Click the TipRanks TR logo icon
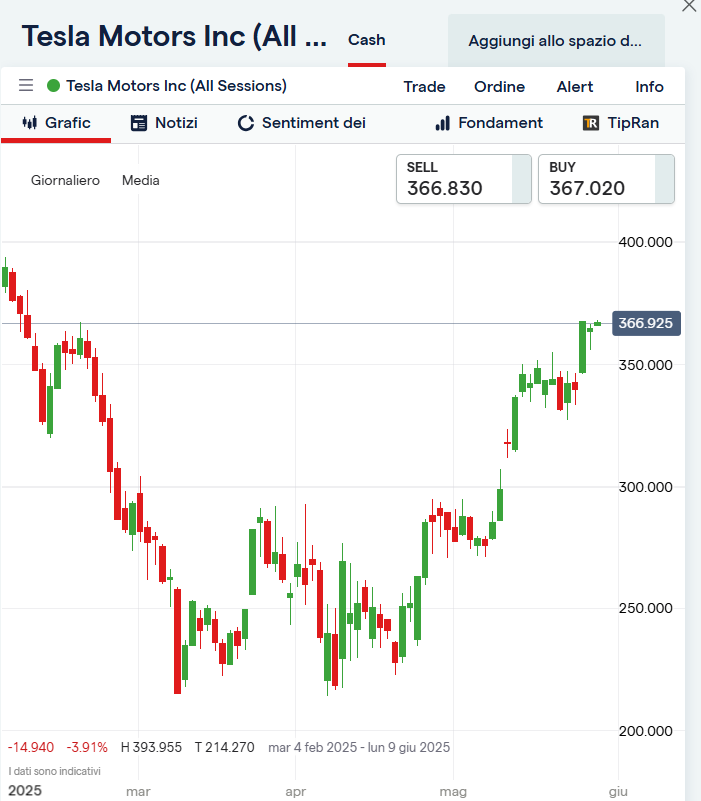 coord(591,123)
